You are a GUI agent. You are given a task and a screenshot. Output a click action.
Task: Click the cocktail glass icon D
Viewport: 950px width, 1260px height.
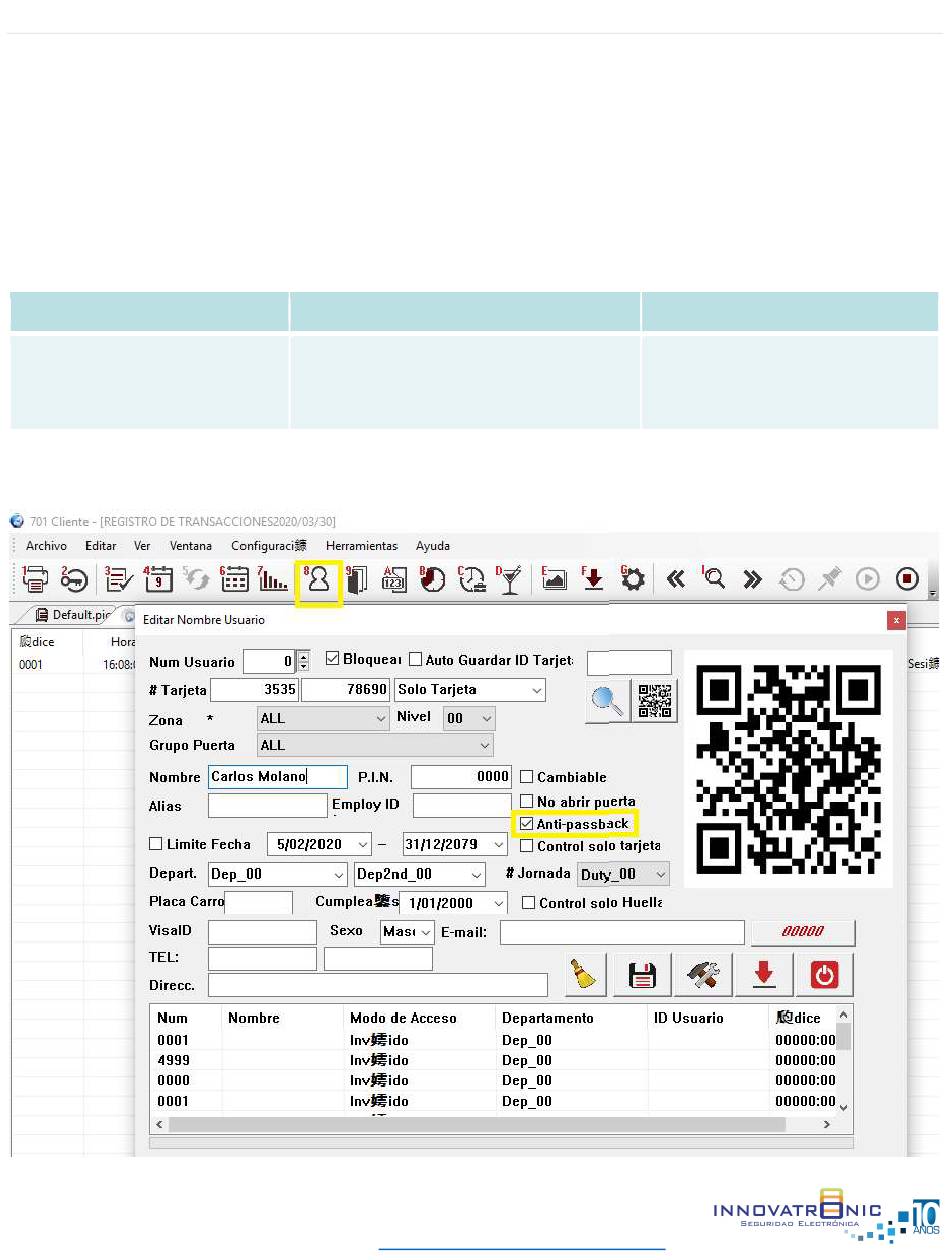click(x=509, y=580)
